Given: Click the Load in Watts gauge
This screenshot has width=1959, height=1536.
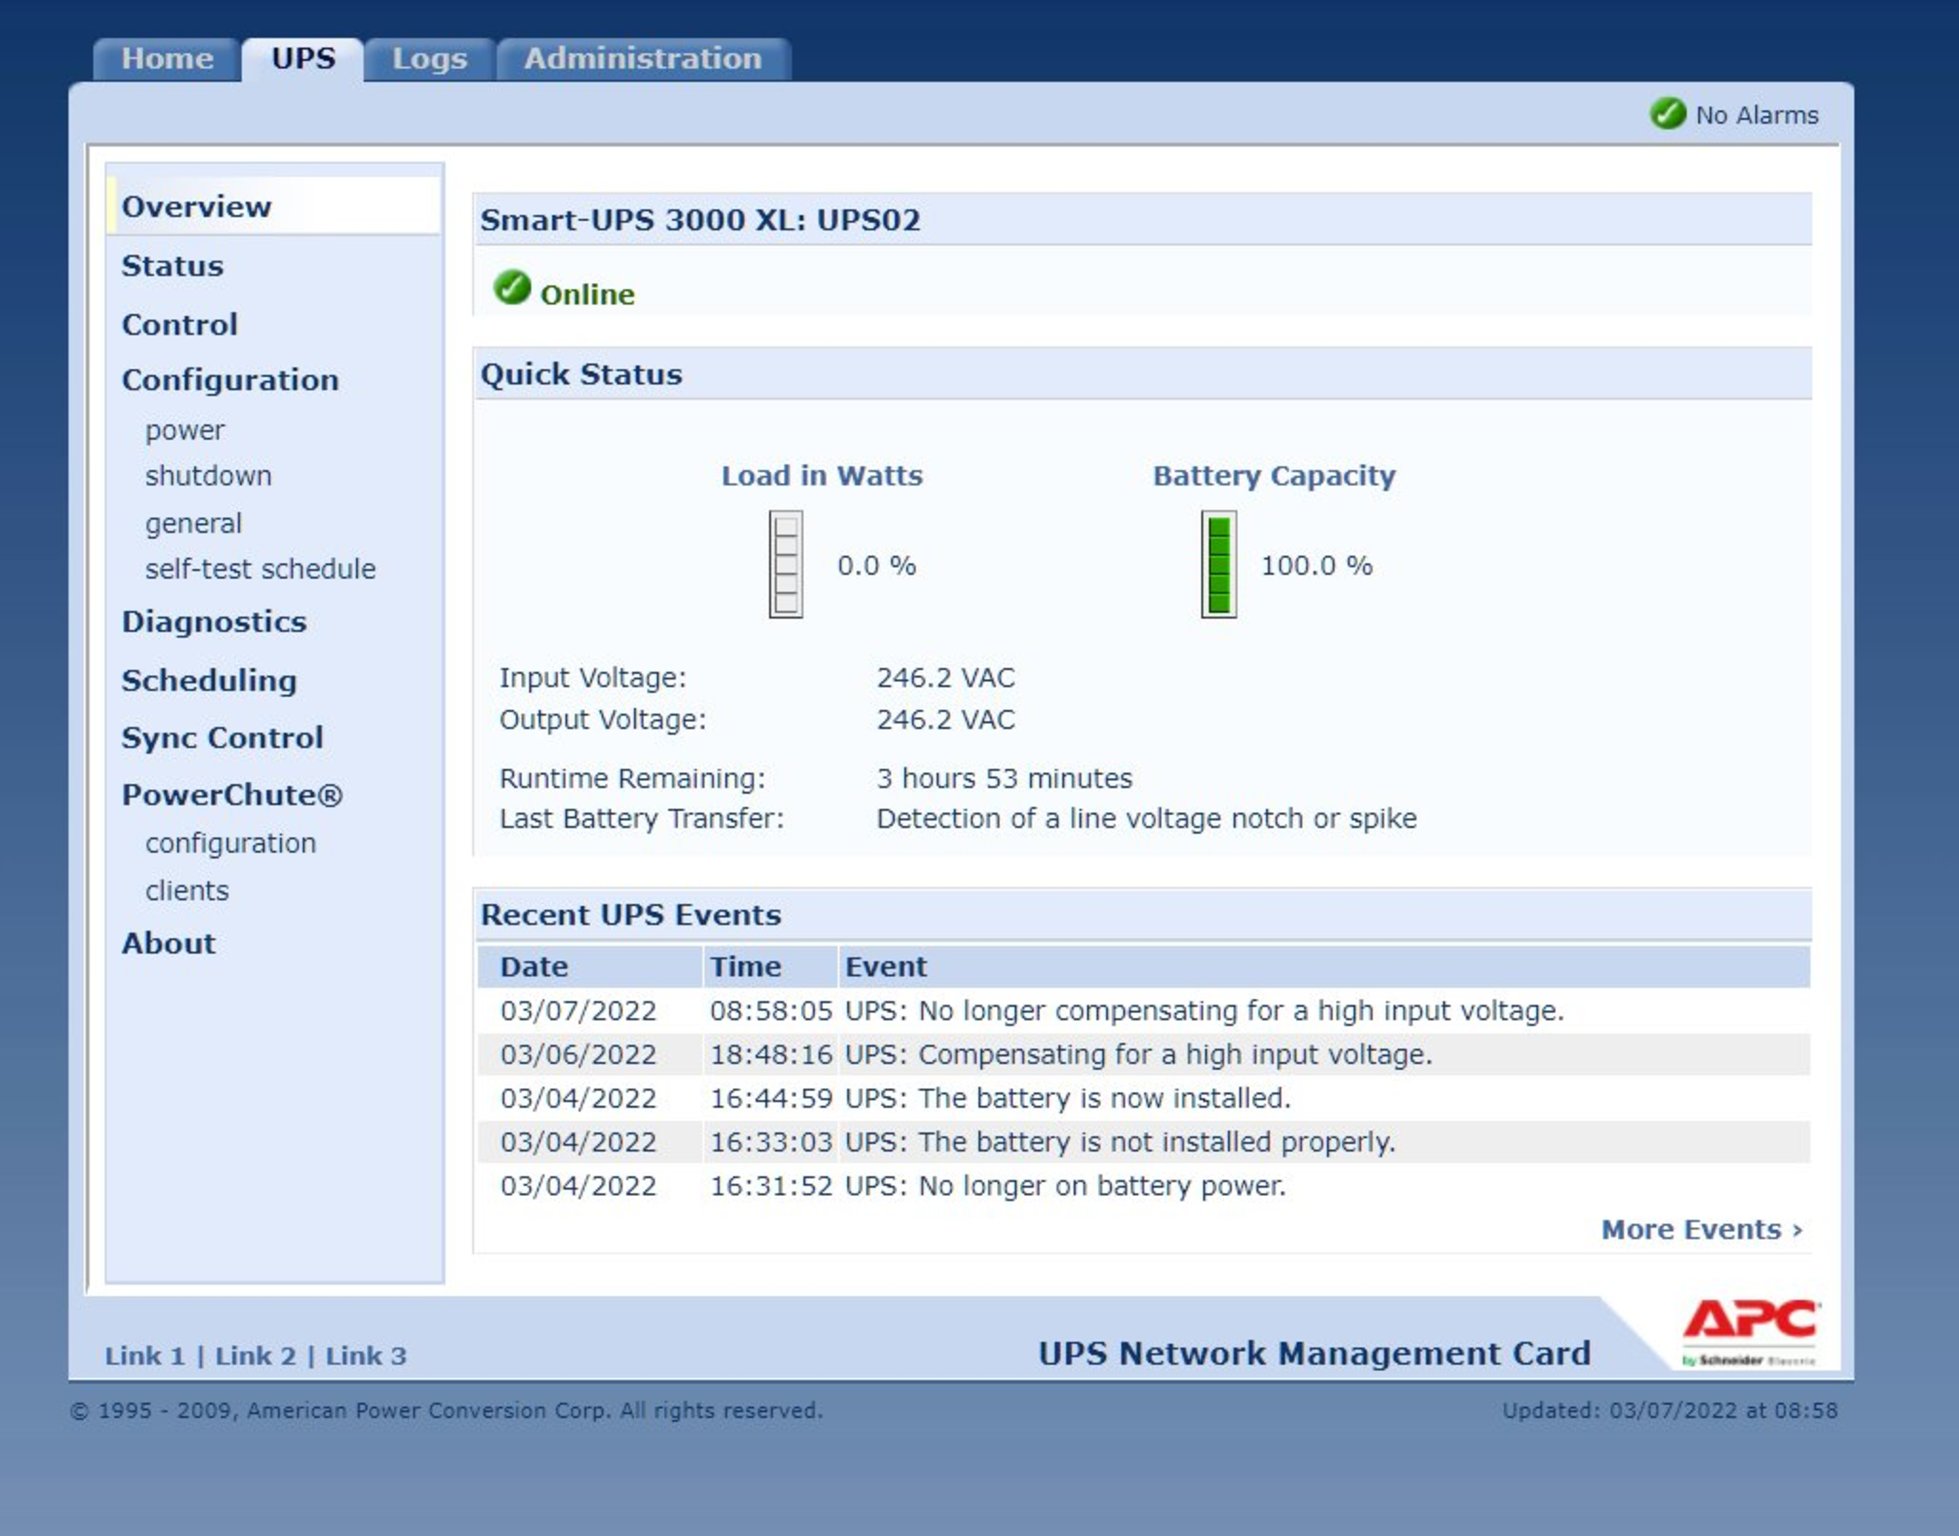Looking at the screenshot, I should coord(785,564).
